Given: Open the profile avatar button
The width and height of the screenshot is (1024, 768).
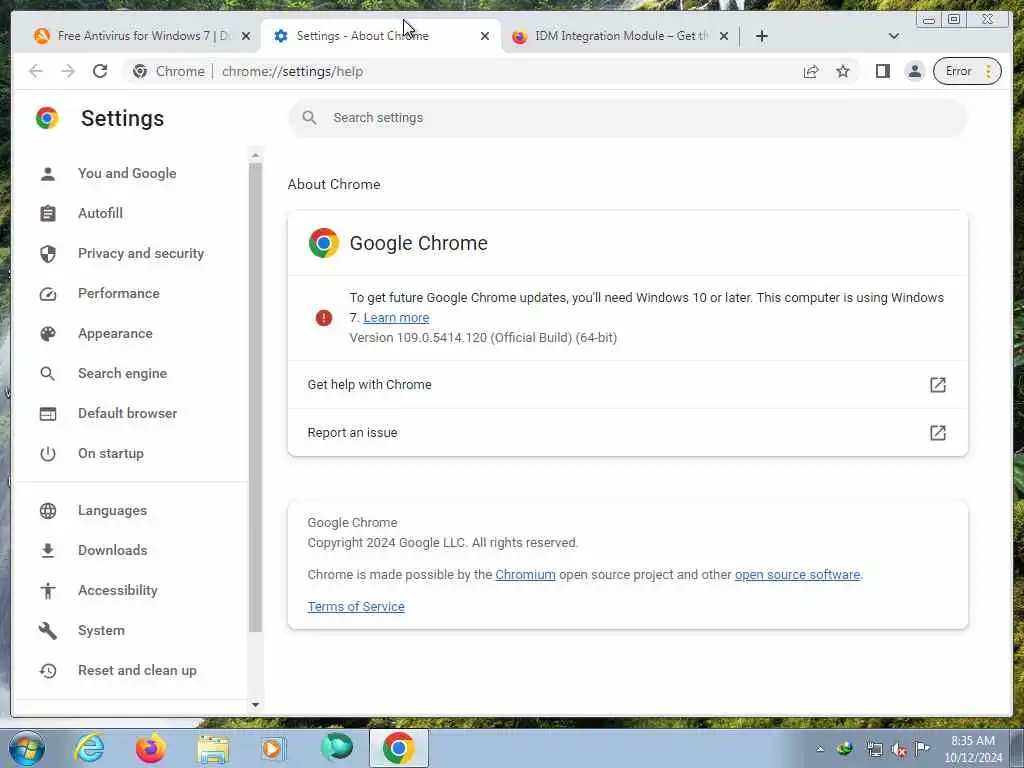Looking at the screenshot, I should pos(915,71).
